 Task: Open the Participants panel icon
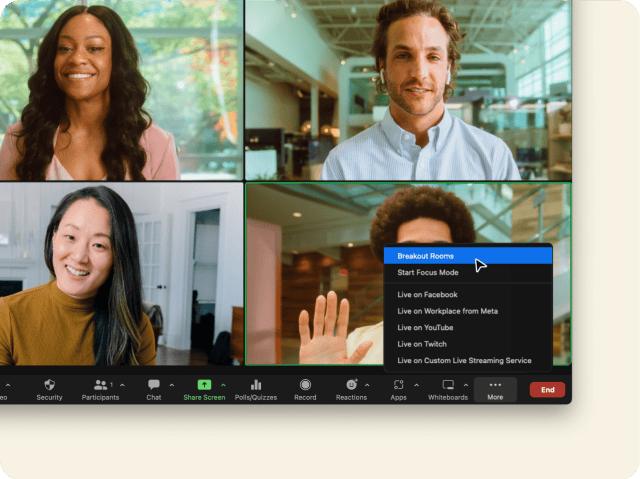(100, 385)
